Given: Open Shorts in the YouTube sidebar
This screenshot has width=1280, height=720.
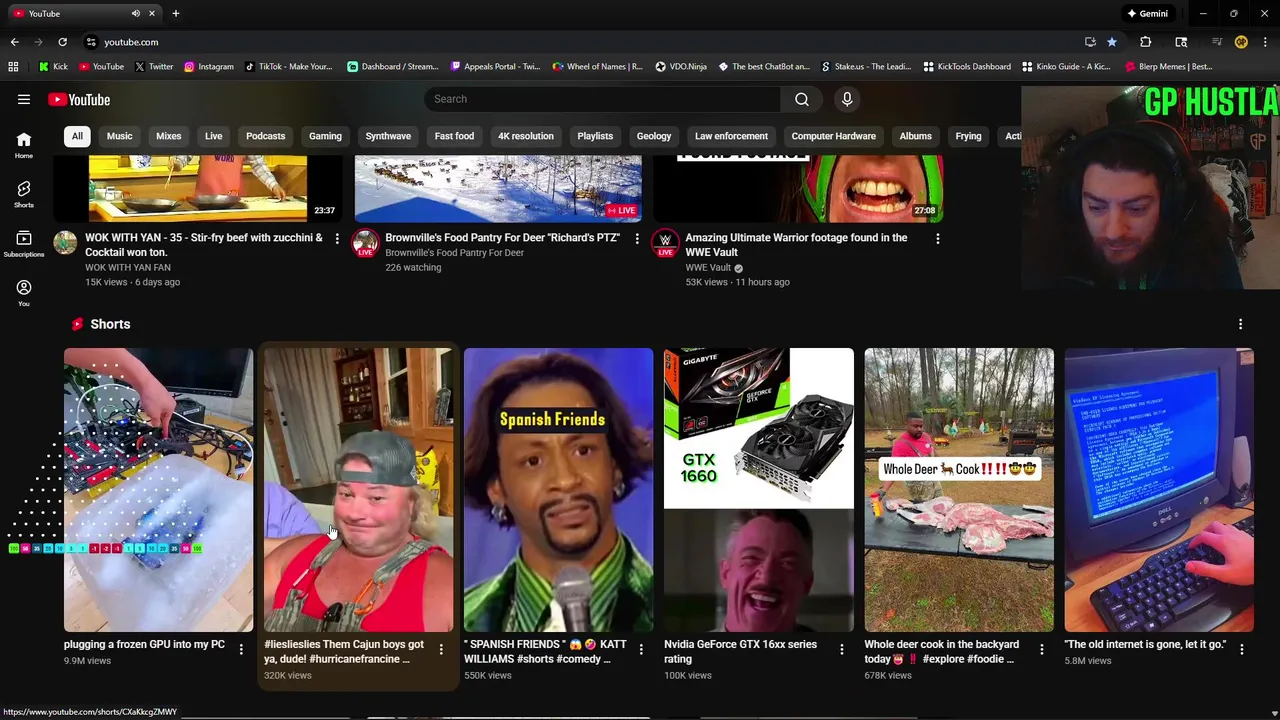Looking at the screenshot, I should coord(23,195).
